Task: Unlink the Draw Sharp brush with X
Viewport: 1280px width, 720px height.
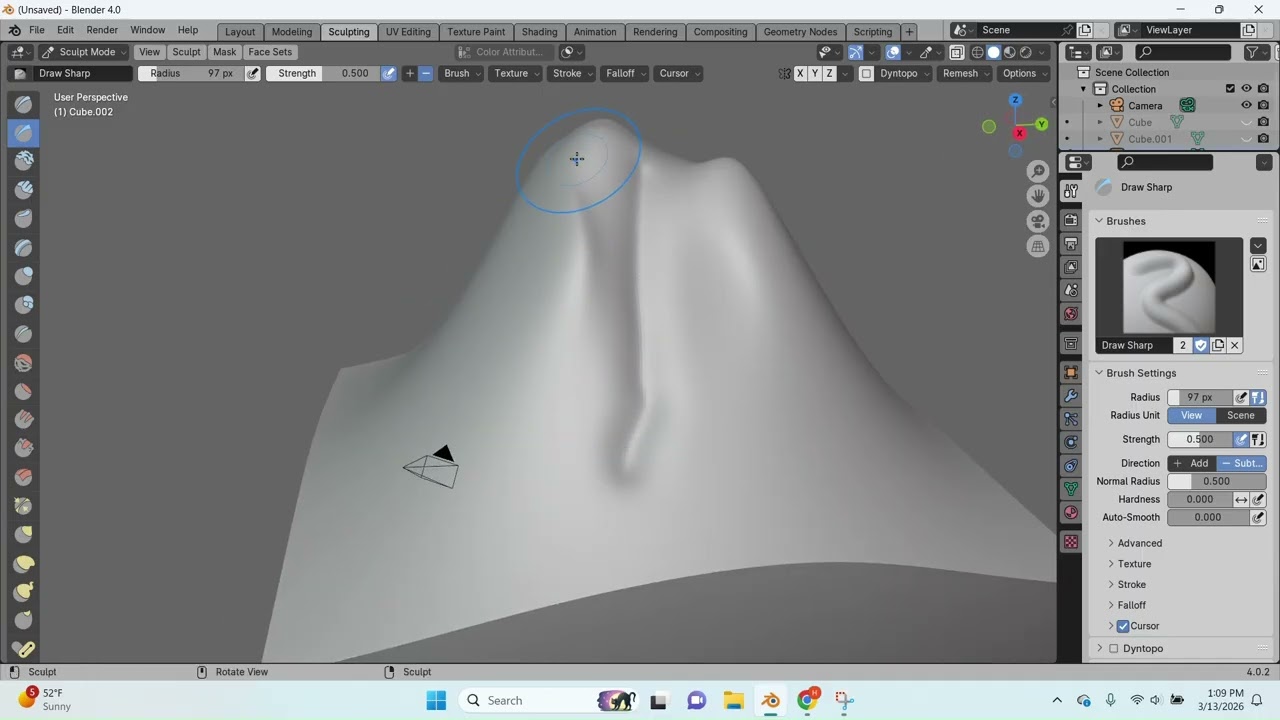Action: point(1235,345)
